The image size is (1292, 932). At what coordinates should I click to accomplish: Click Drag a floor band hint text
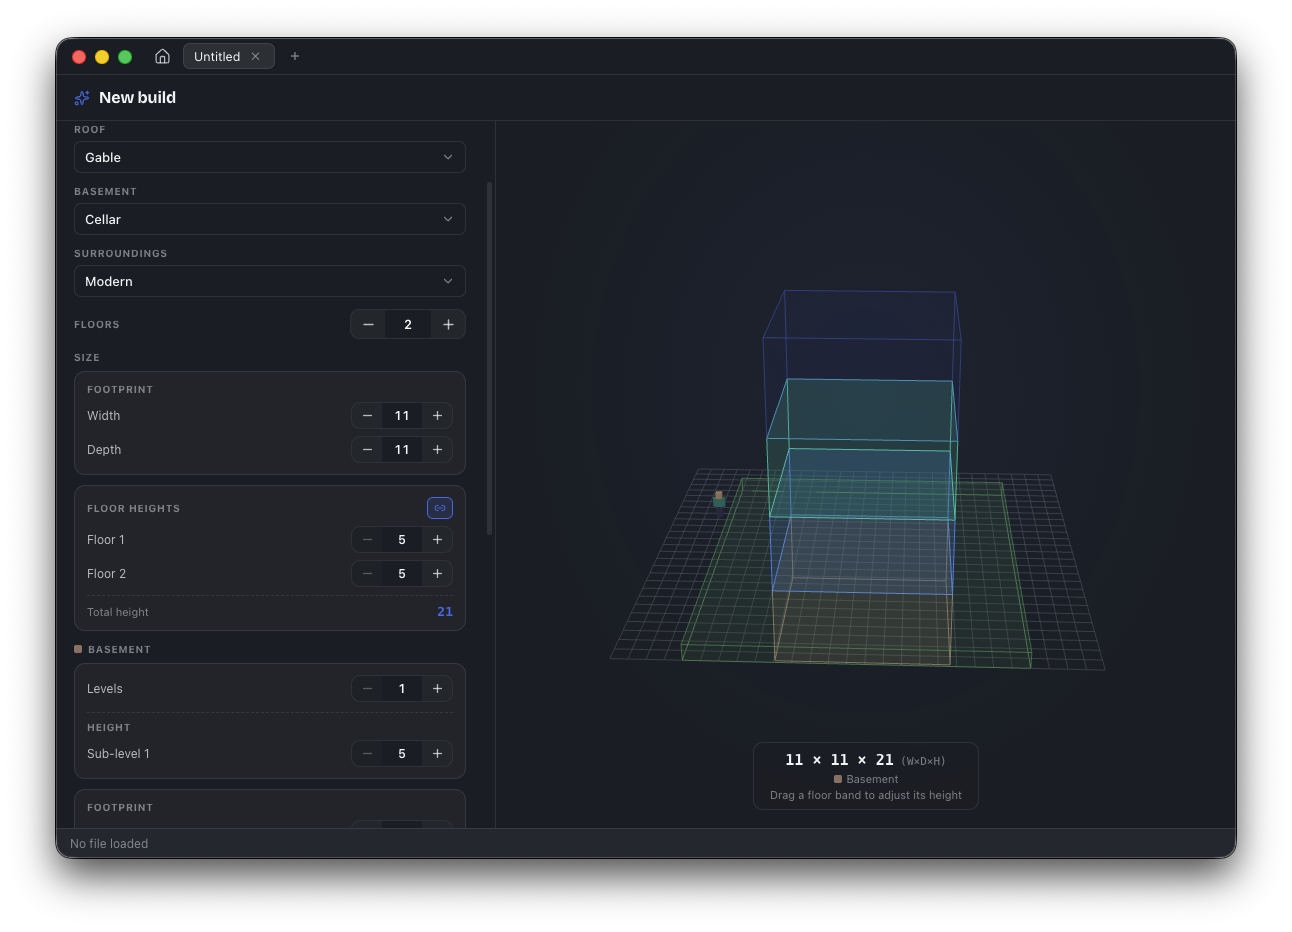[866, 796]
